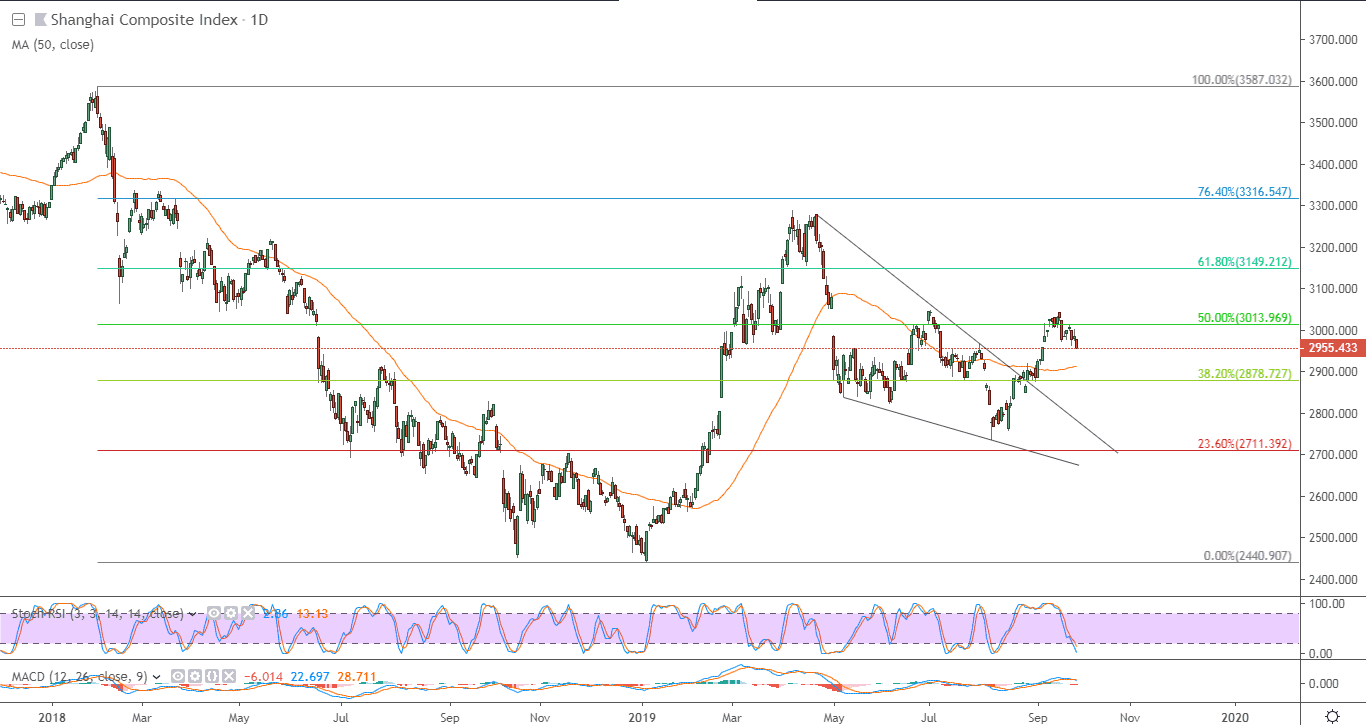Click the Stoch RSI indicator name
The image size is (1366, 725).
[x=97, y=613]
